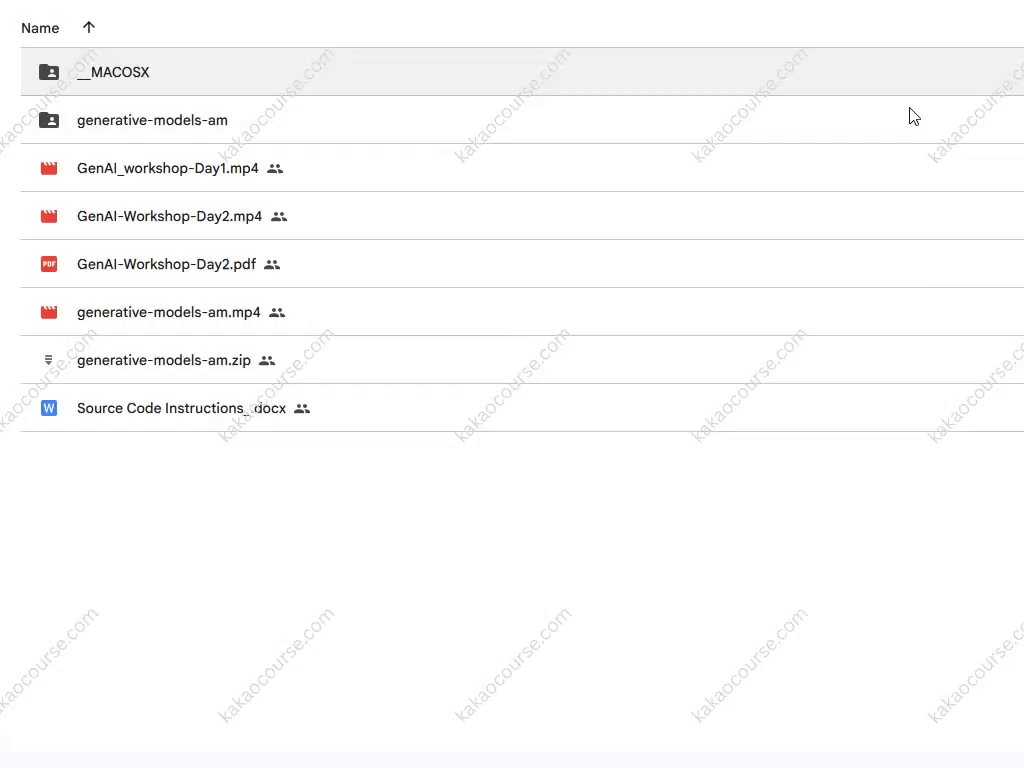Viewport: 1024px width, 768px height.
Task: Click shared icon beside Source Code Instructions_.docx
Action: pyautogui.click(x=302, y=409)
